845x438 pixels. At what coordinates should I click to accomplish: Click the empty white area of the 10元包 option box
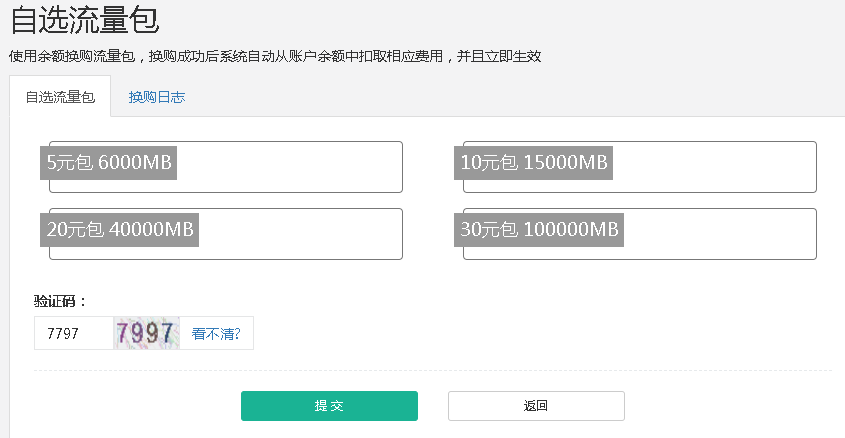click(x=714, y=167)
